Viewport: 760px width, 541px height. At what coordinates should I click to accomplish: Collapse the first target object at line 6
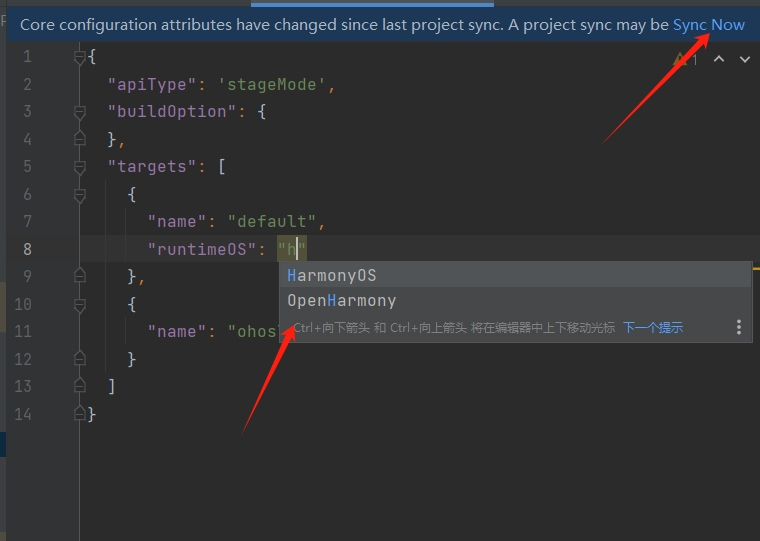point(80,194)
